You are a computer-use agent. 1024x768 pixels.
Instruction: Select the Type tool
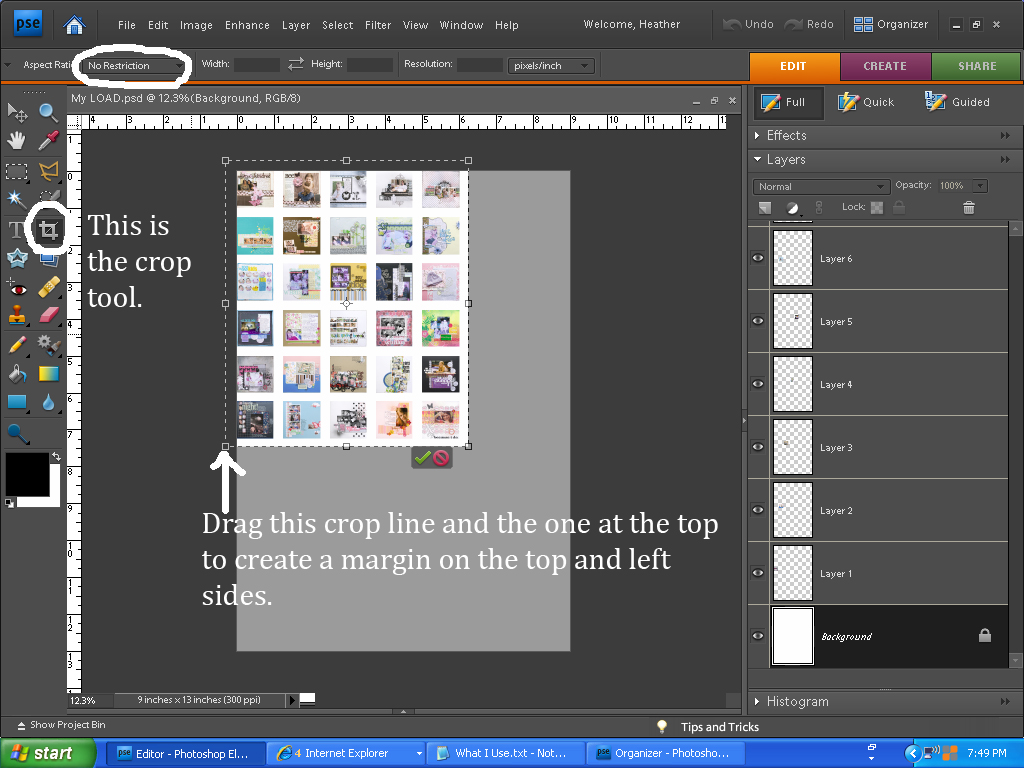pyautogui.click(x=17, y=229)
